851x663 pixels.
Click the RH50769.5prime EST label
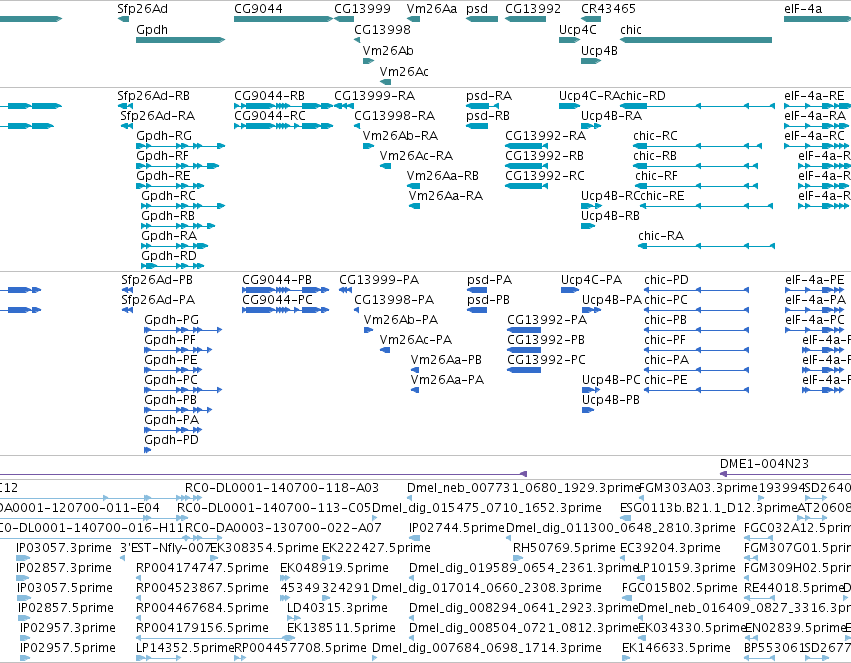tap(564, 548)
